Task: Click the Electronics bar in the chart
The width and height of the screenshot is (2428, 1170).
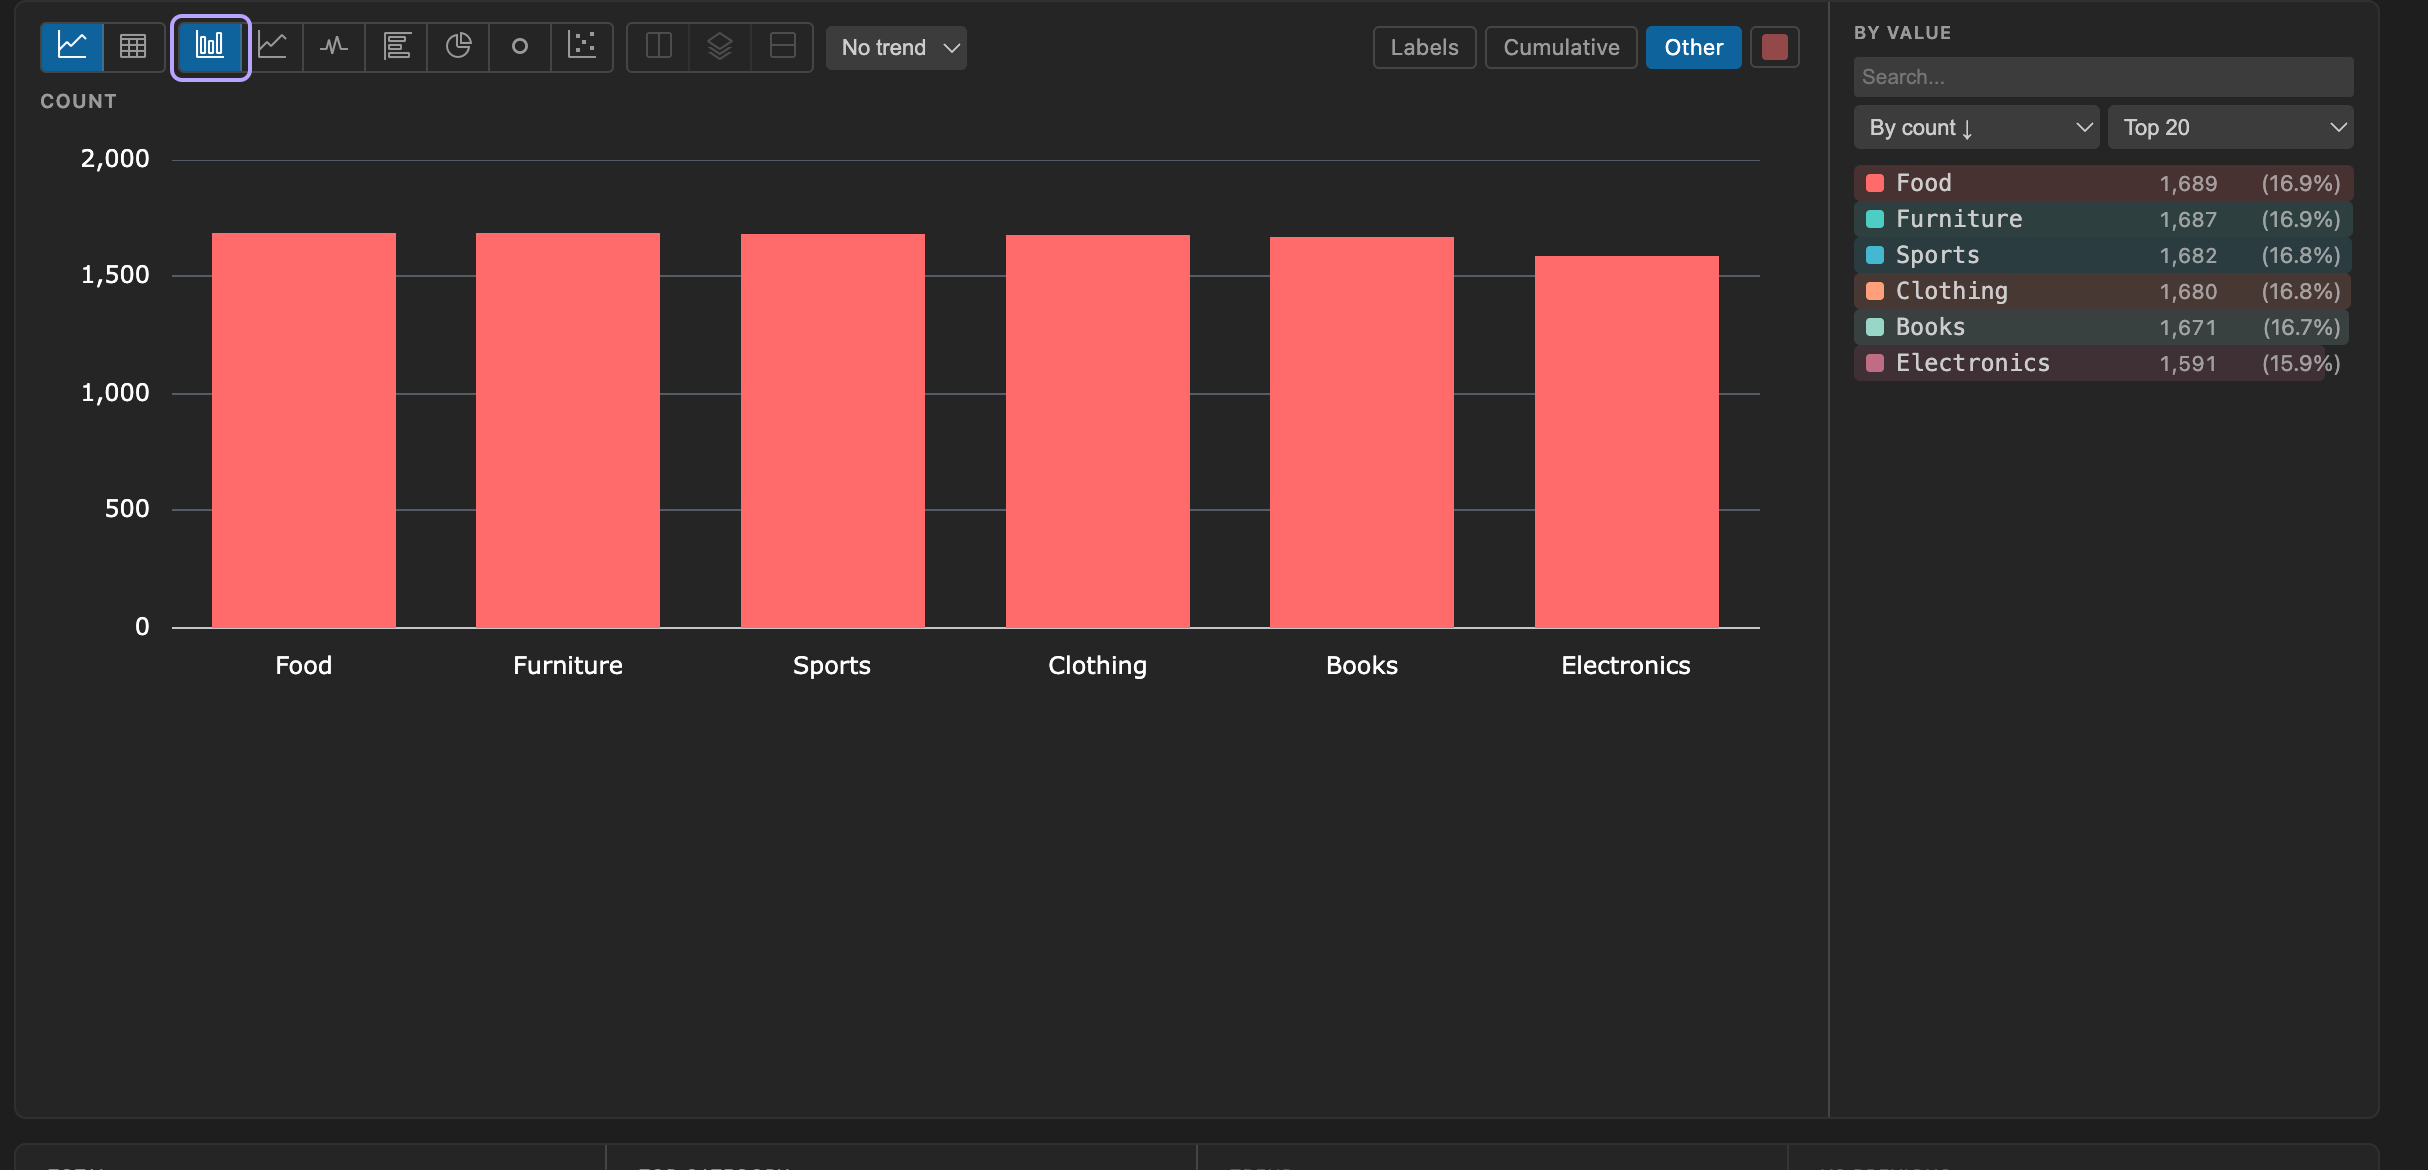Action: (x=1627, y=442)
